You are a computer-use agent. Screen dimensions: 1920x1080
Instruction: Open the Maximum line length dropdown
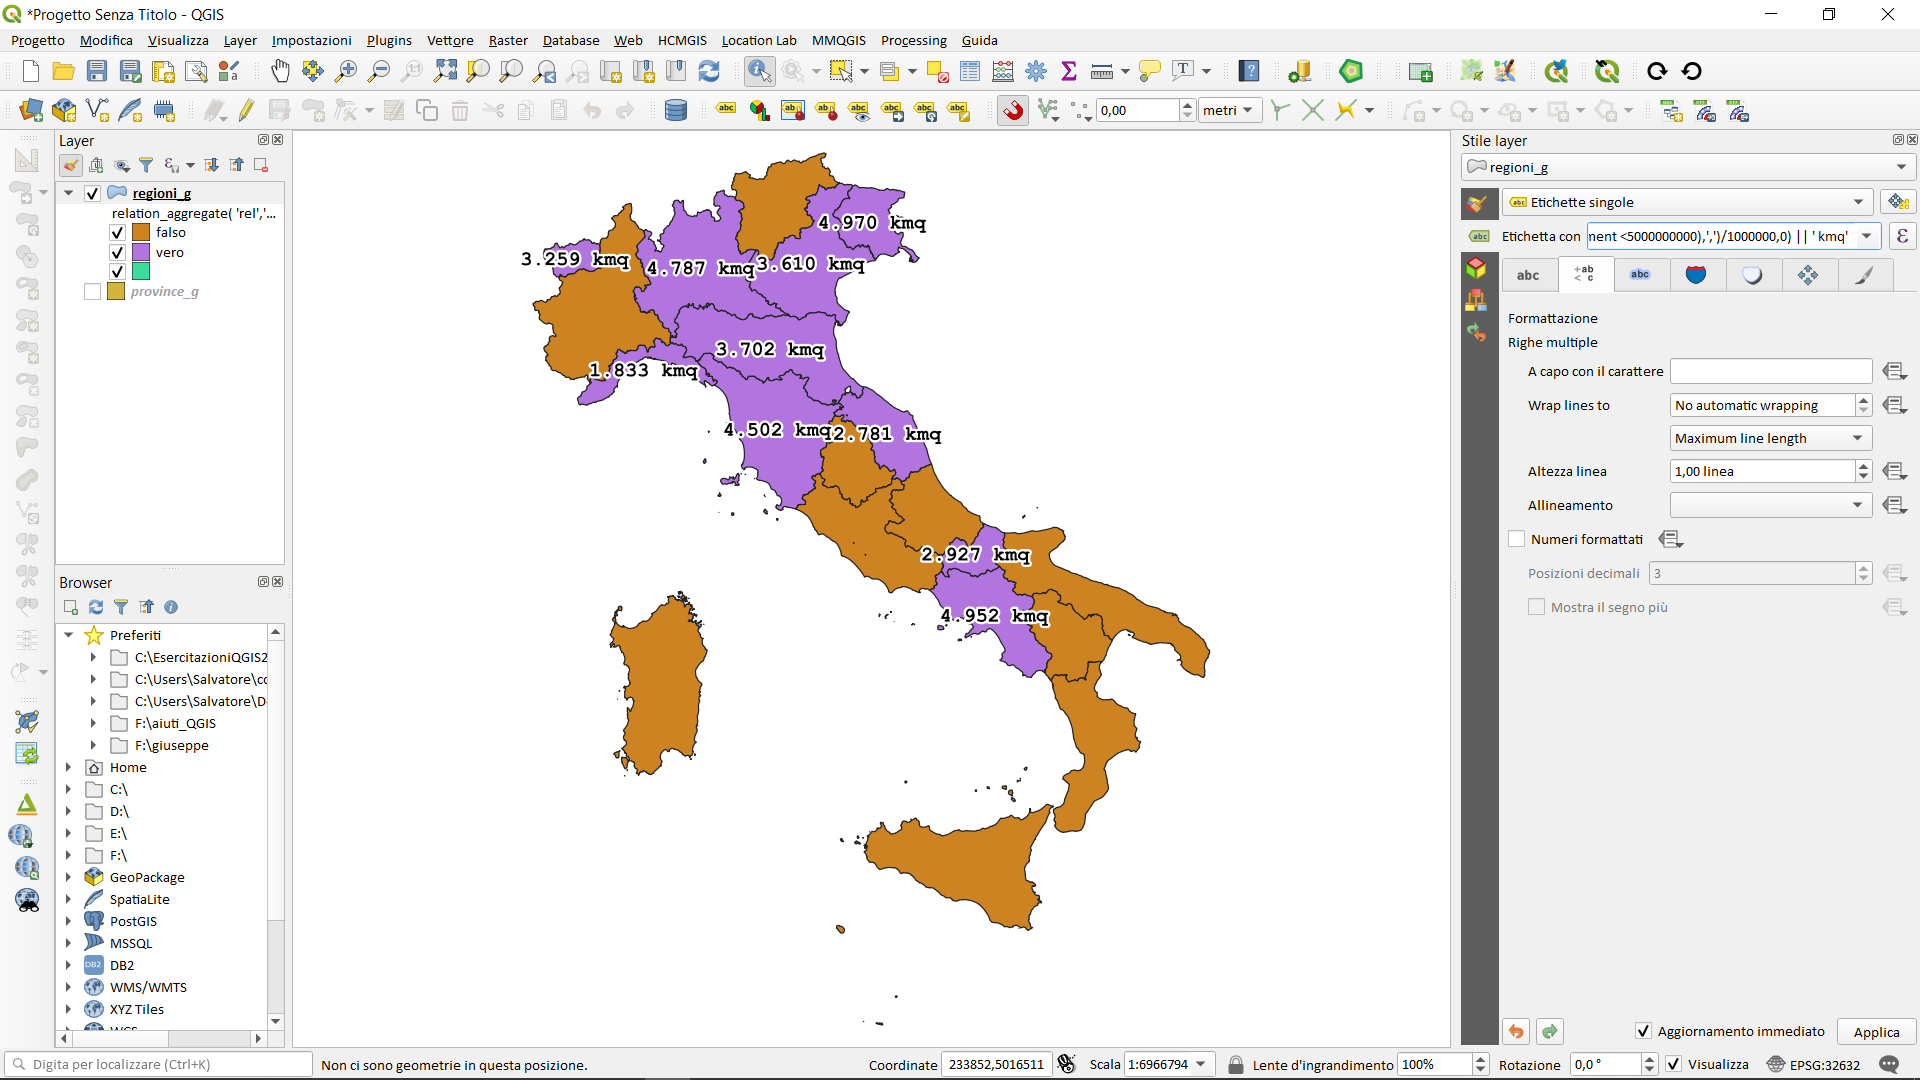click(1770, 439)
